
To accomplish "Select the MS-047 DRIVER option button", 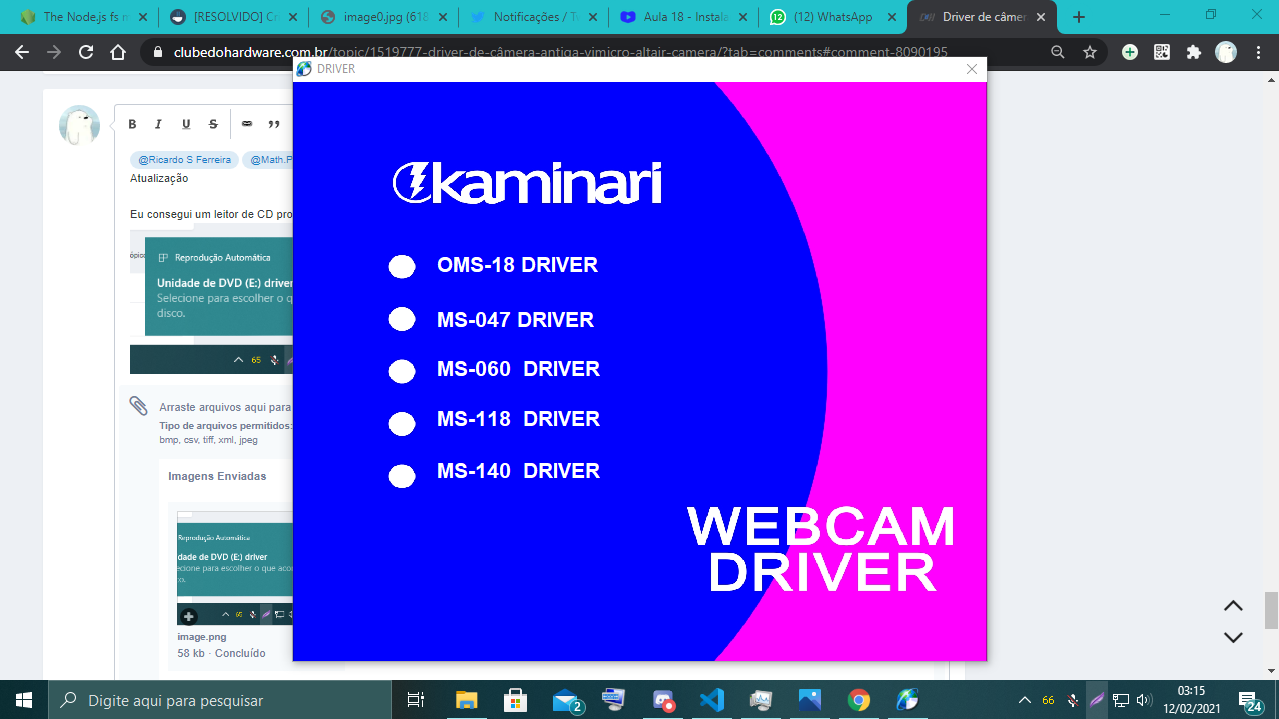I will [x=402, y=319].
